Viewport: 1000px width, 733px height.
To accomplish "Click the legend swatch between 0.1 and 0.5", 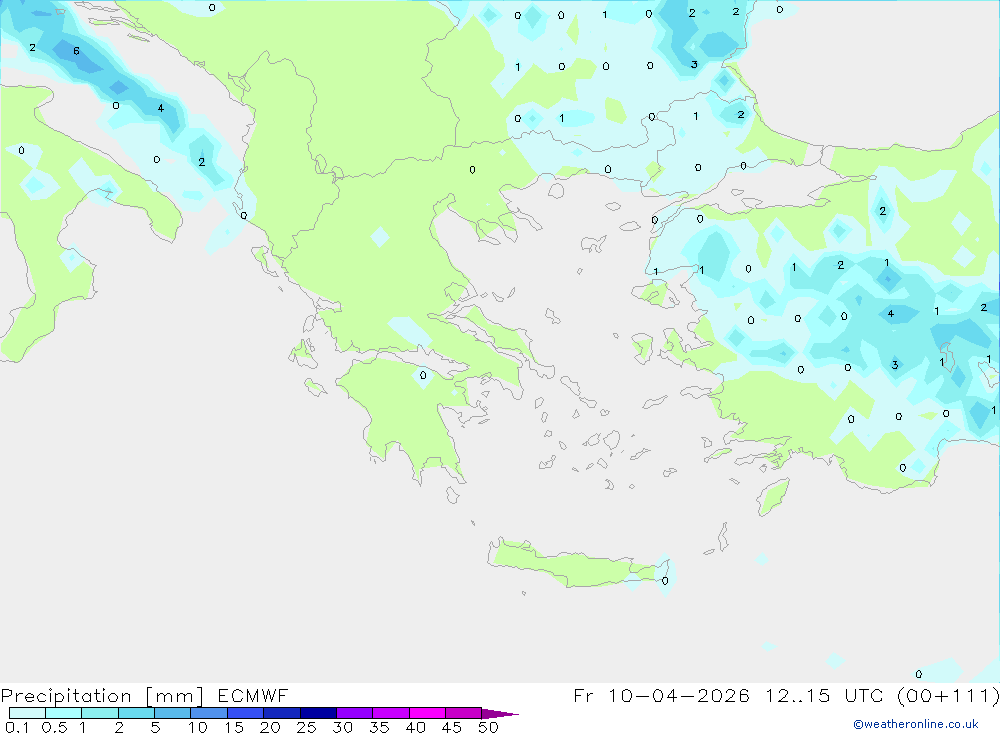I will 27,713.
